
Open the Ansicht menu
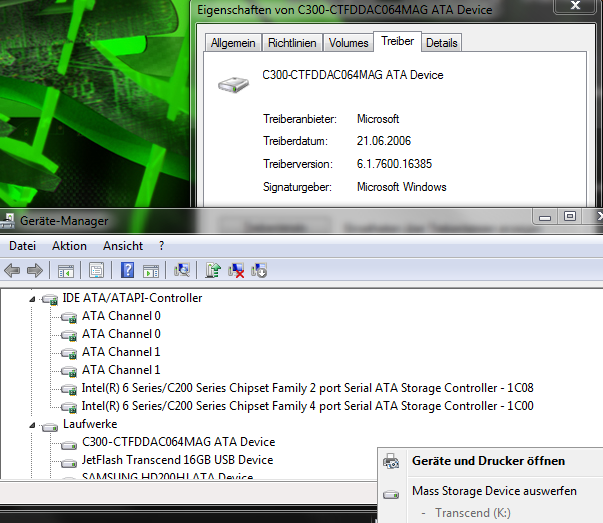tap(123, 246)
